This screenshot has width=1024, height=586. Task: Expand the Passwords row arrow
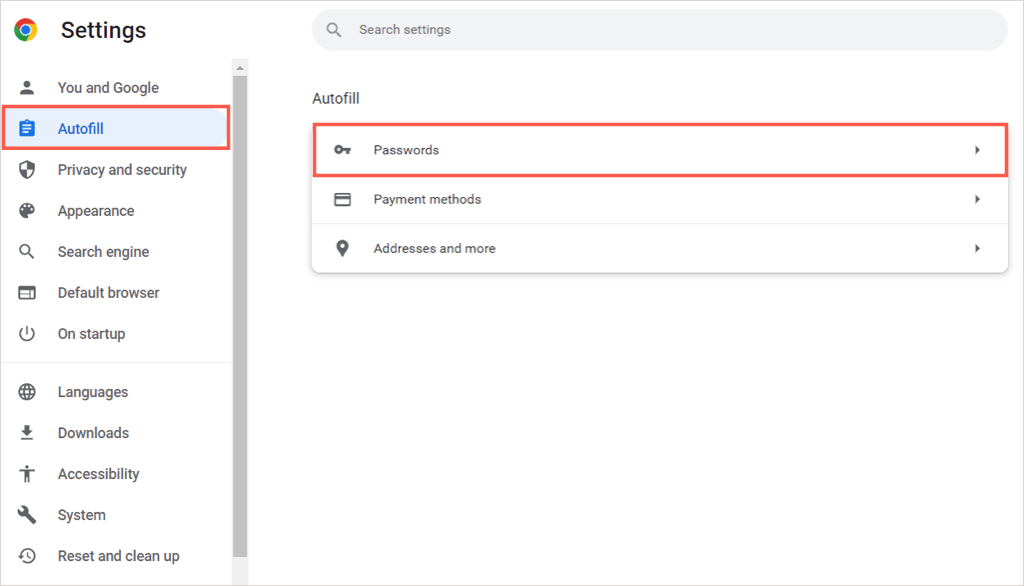click(x=977, y=150)
